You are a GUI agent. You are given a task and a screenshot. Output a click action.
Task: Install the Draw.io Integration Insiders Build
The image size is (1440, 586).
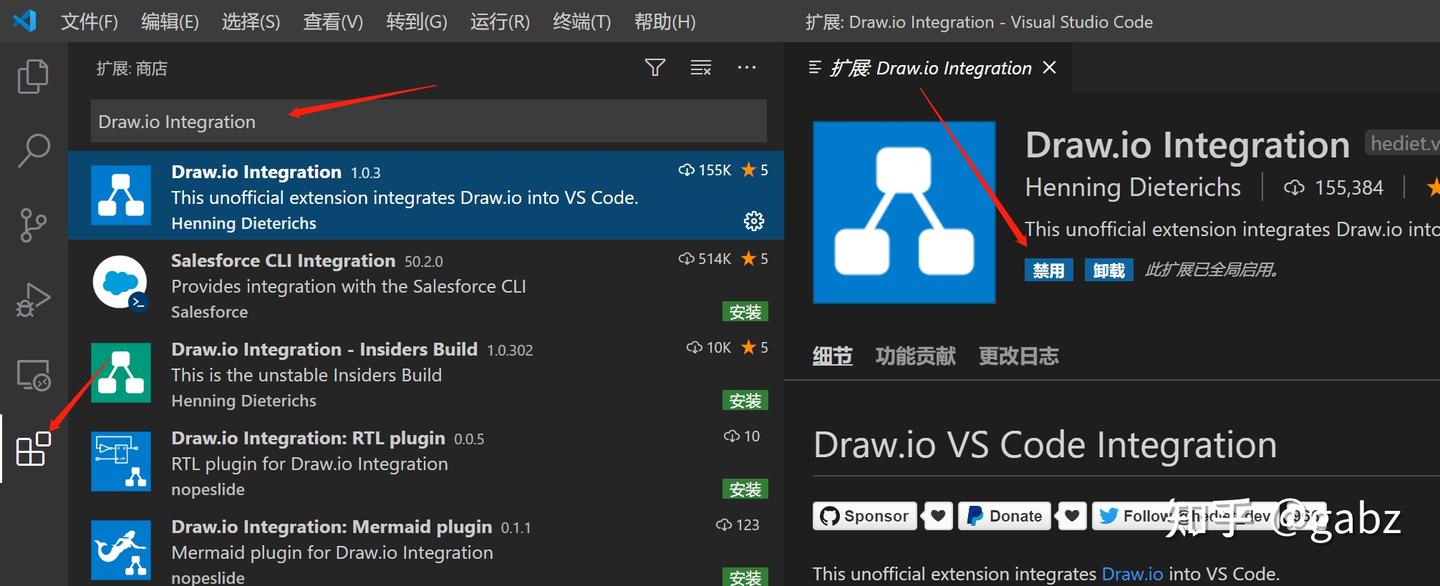click(745, 399)
